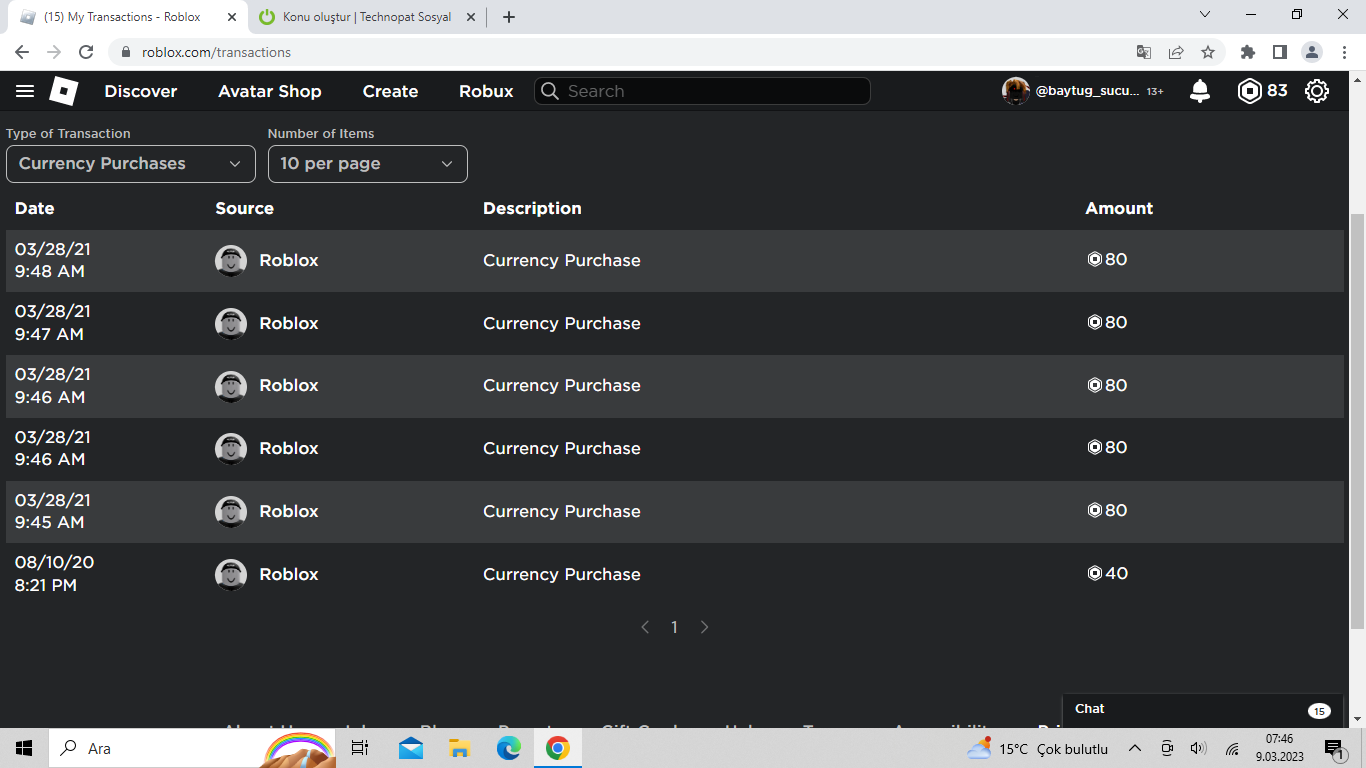This screenshot has width=1366, height=768.
Task: Open the Avatar Shop menu item
Action: (x=270, y=91)
